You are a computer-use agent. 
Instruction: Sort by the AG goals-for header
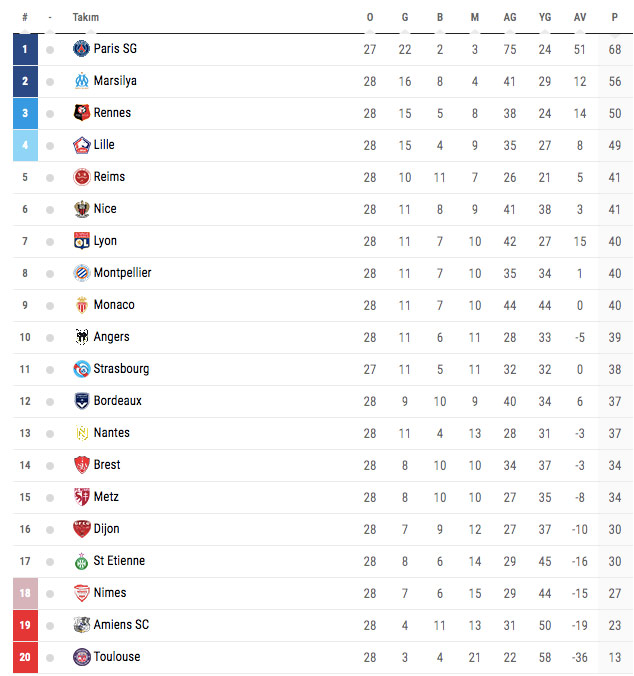click(510, 17)
